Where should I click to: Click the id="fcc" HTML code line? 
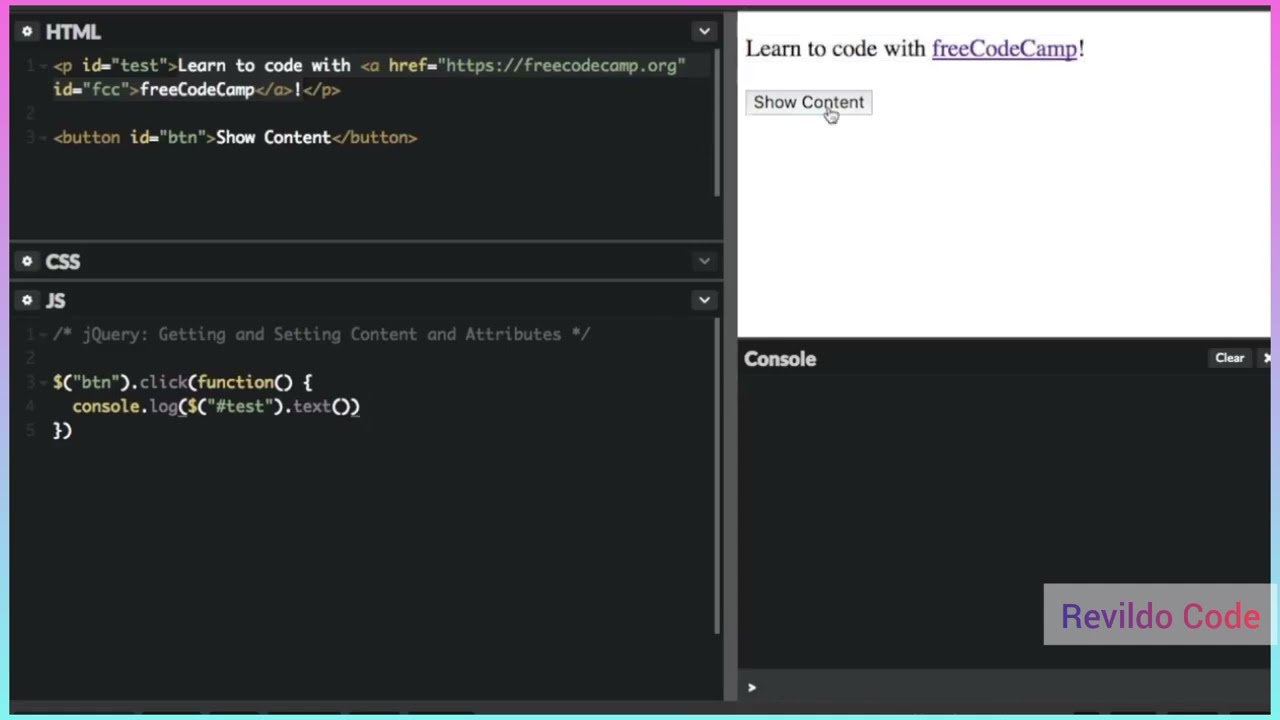pyautogui.click(x=197, y=90)
